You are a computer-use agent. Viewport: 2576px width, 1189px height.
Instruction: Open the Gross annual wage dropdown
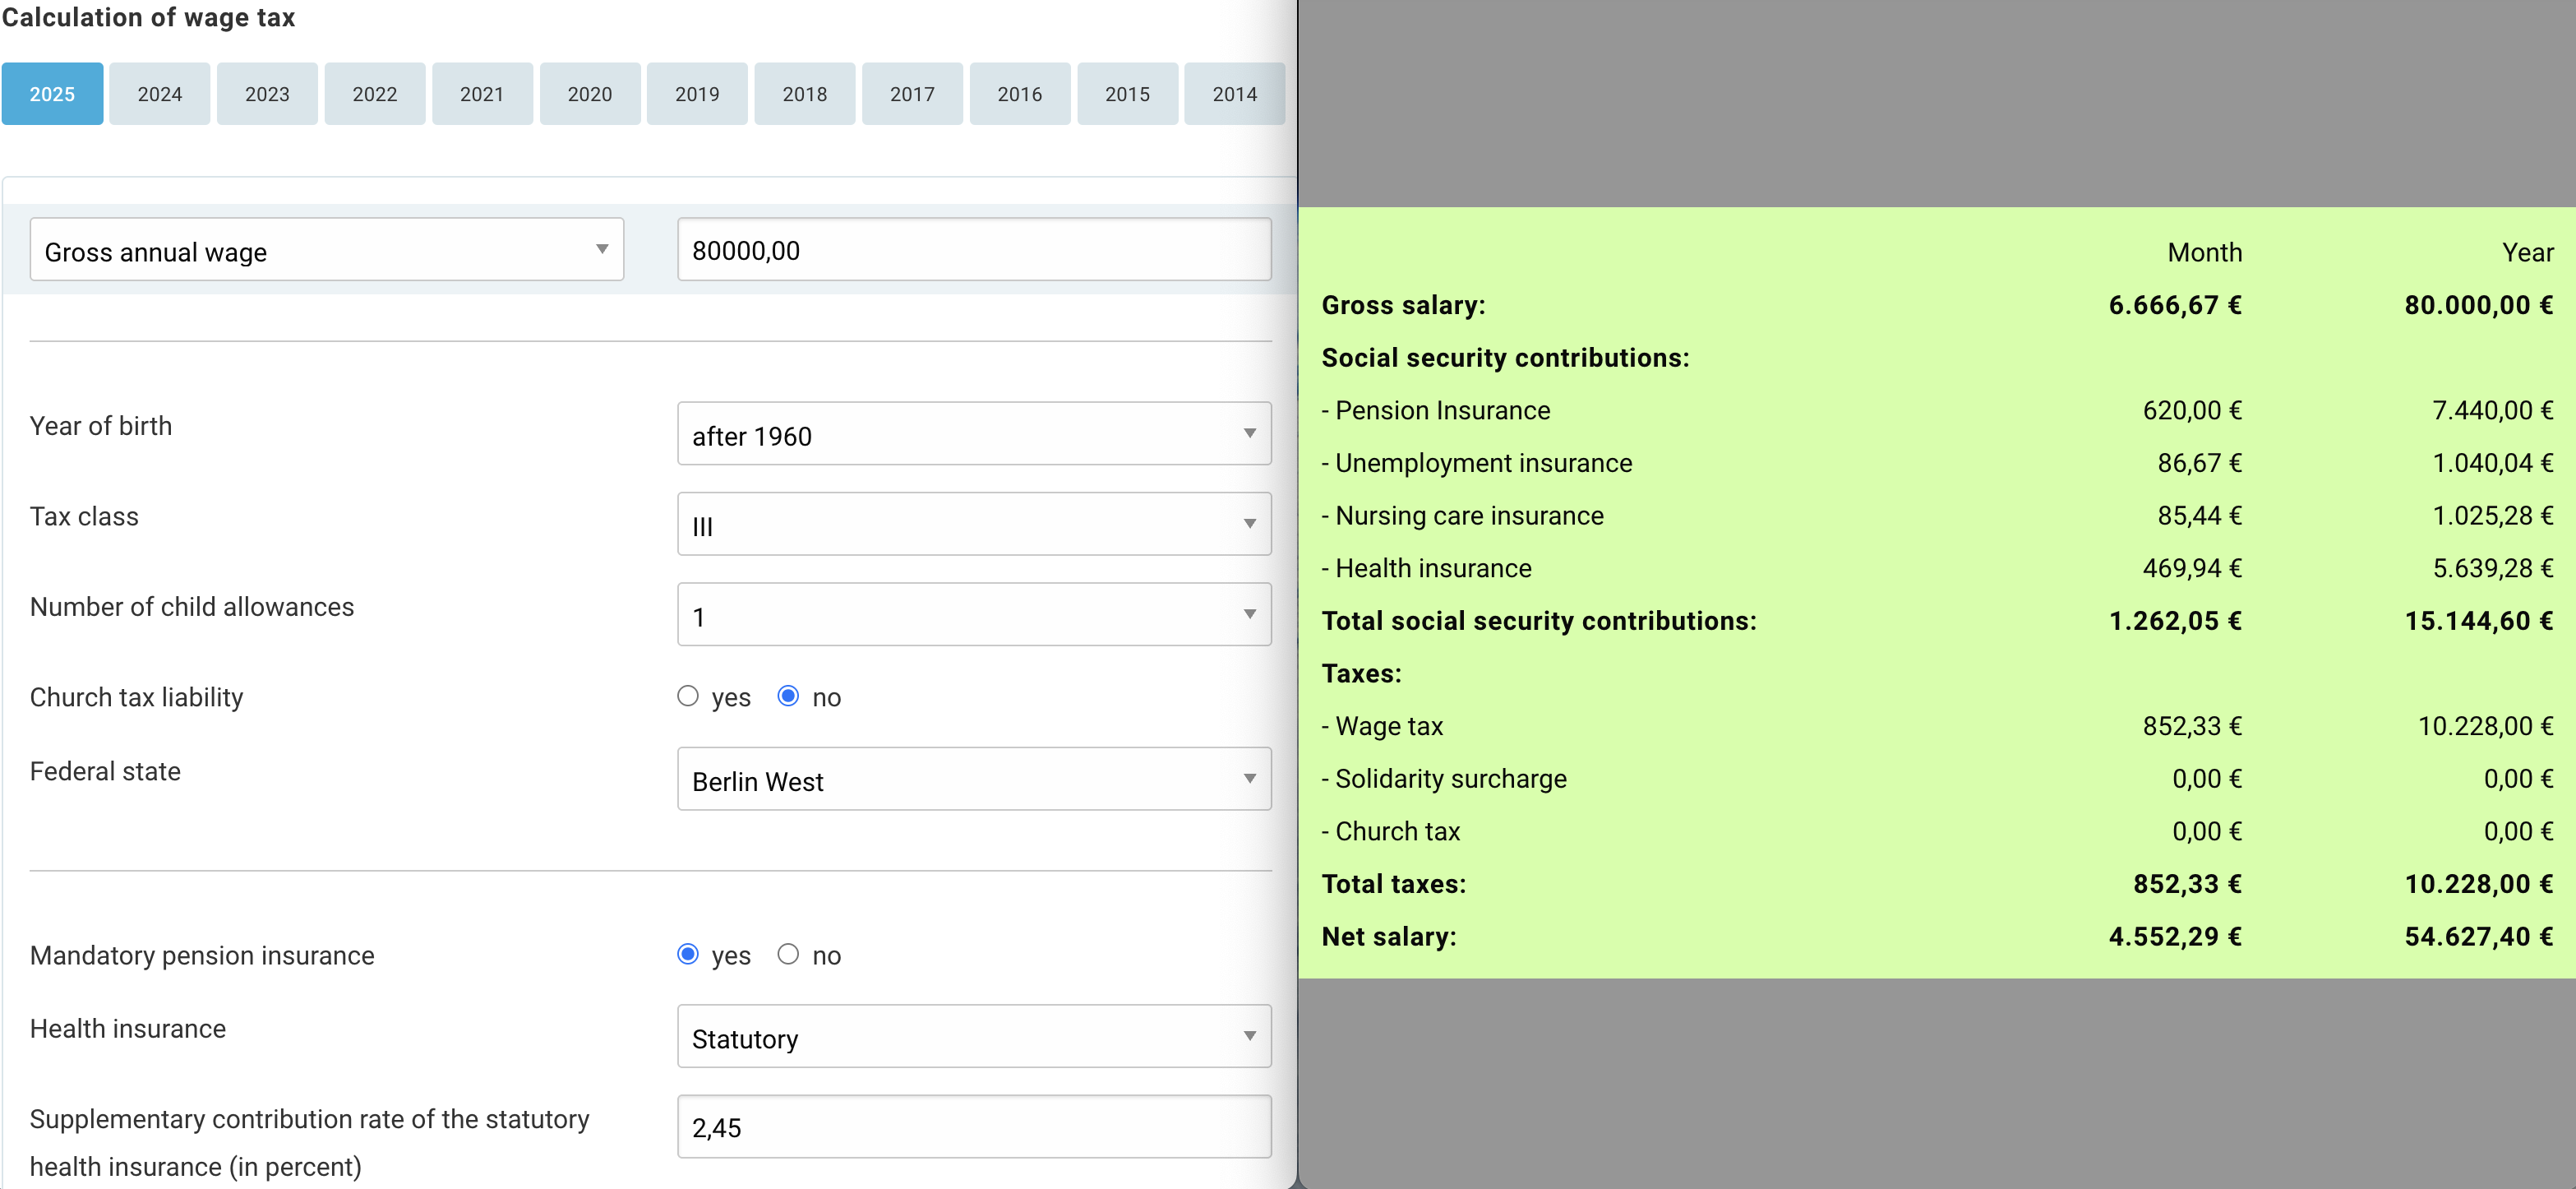pyautogui.click(x=326, y=250)
